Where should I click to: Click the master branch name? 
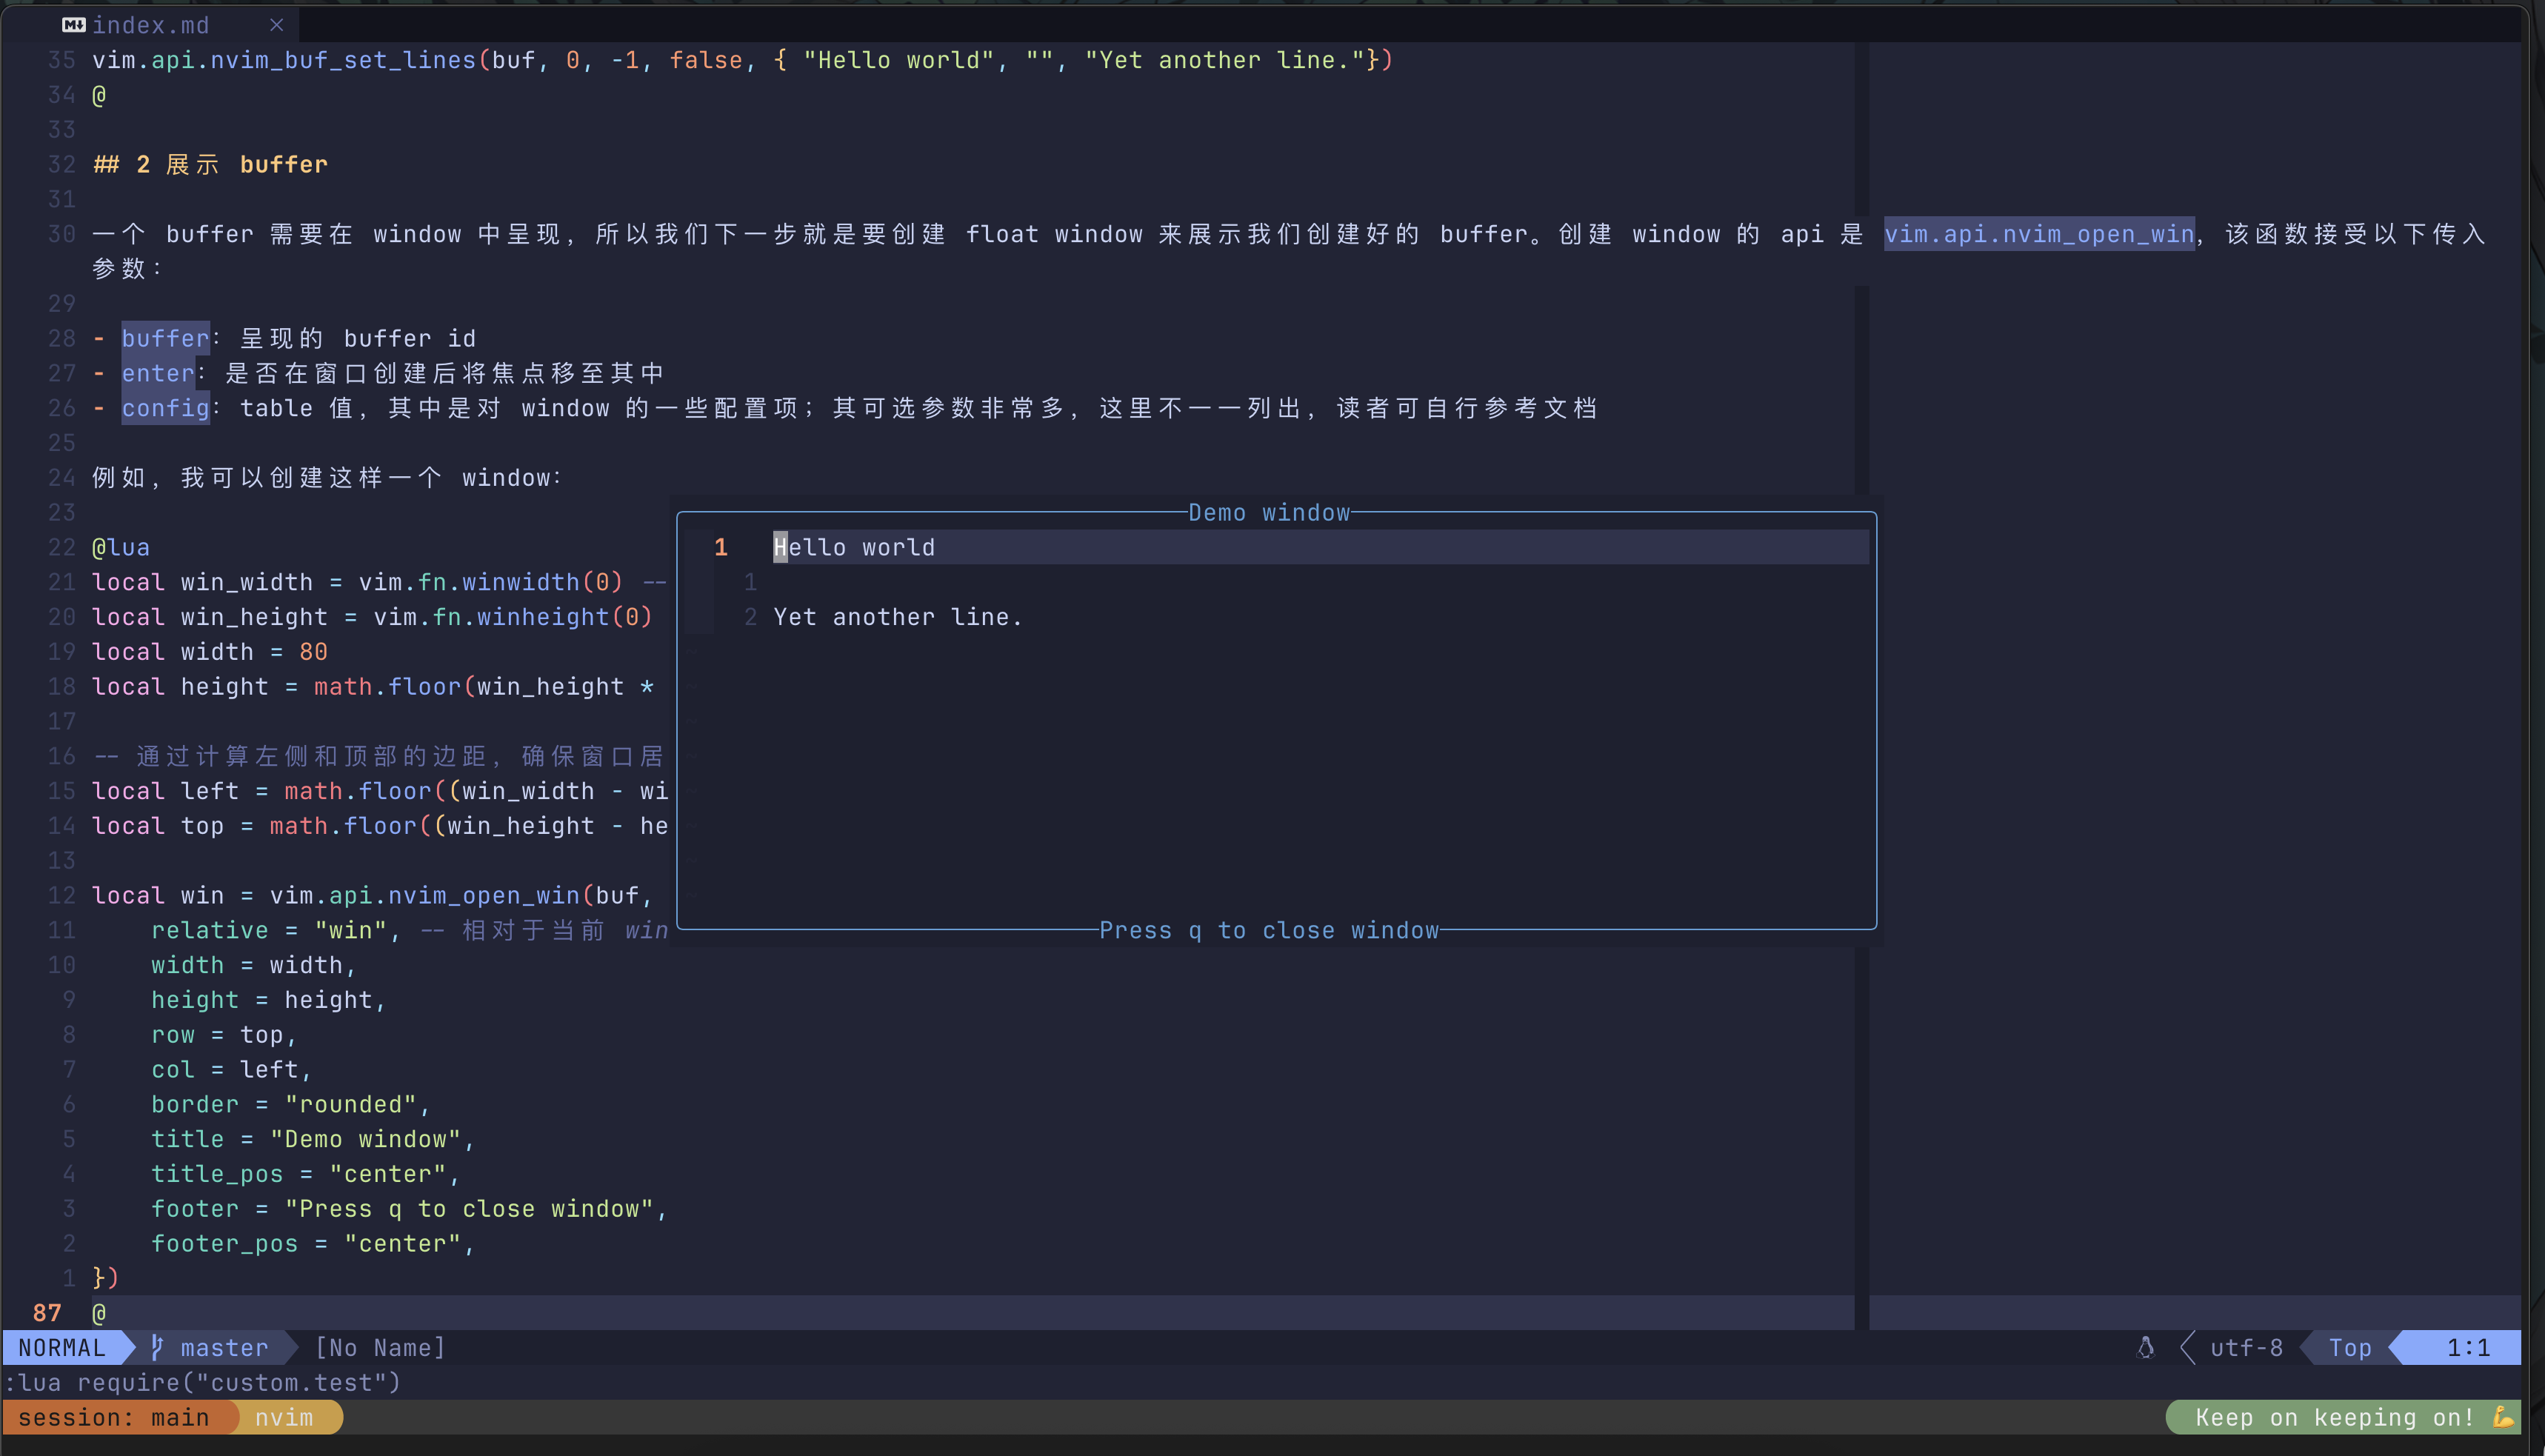point(224,1347)
